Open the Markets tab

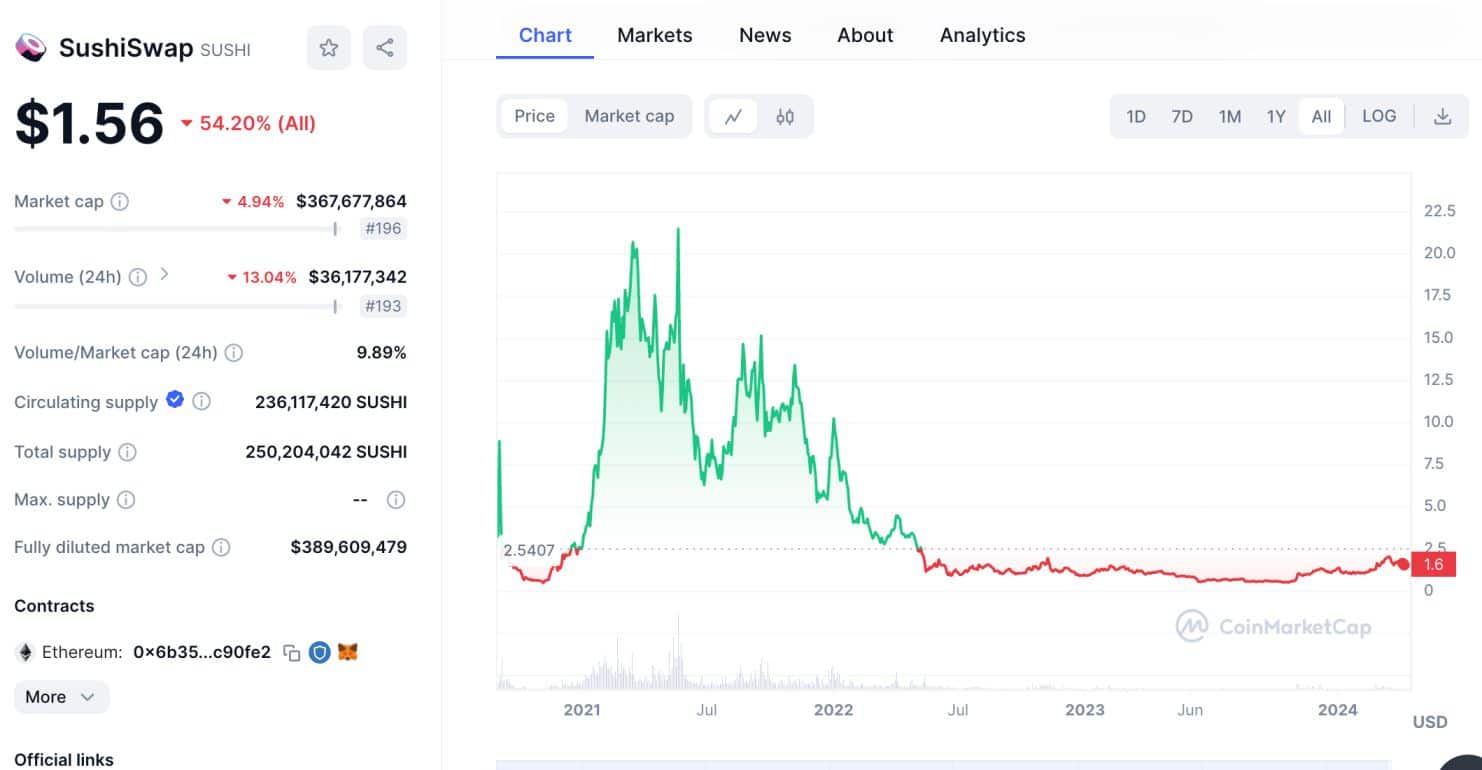[x=655, y=35]
